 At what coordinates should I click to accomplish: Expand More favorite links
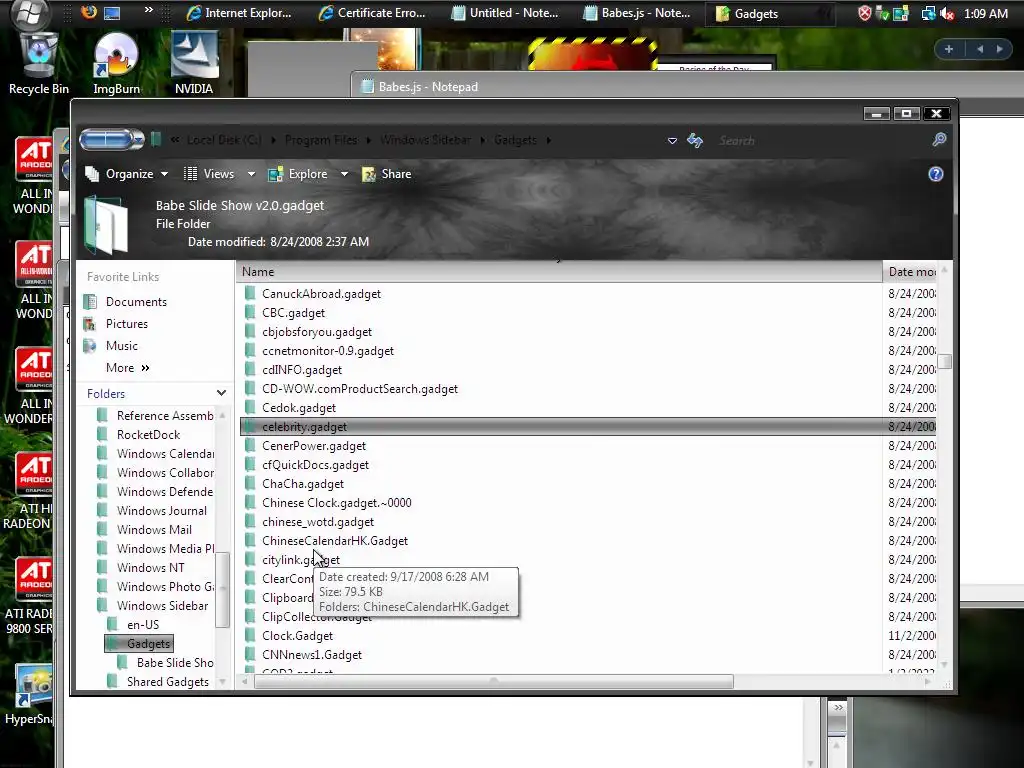point(128,368)
